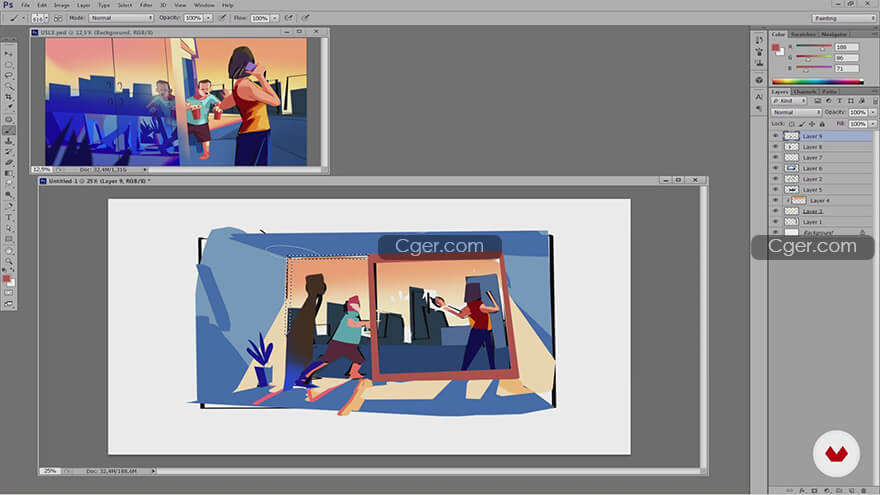
Task: Select the Brush tool in toolbox
Action: pyautogui.click(x=8, y=130)
